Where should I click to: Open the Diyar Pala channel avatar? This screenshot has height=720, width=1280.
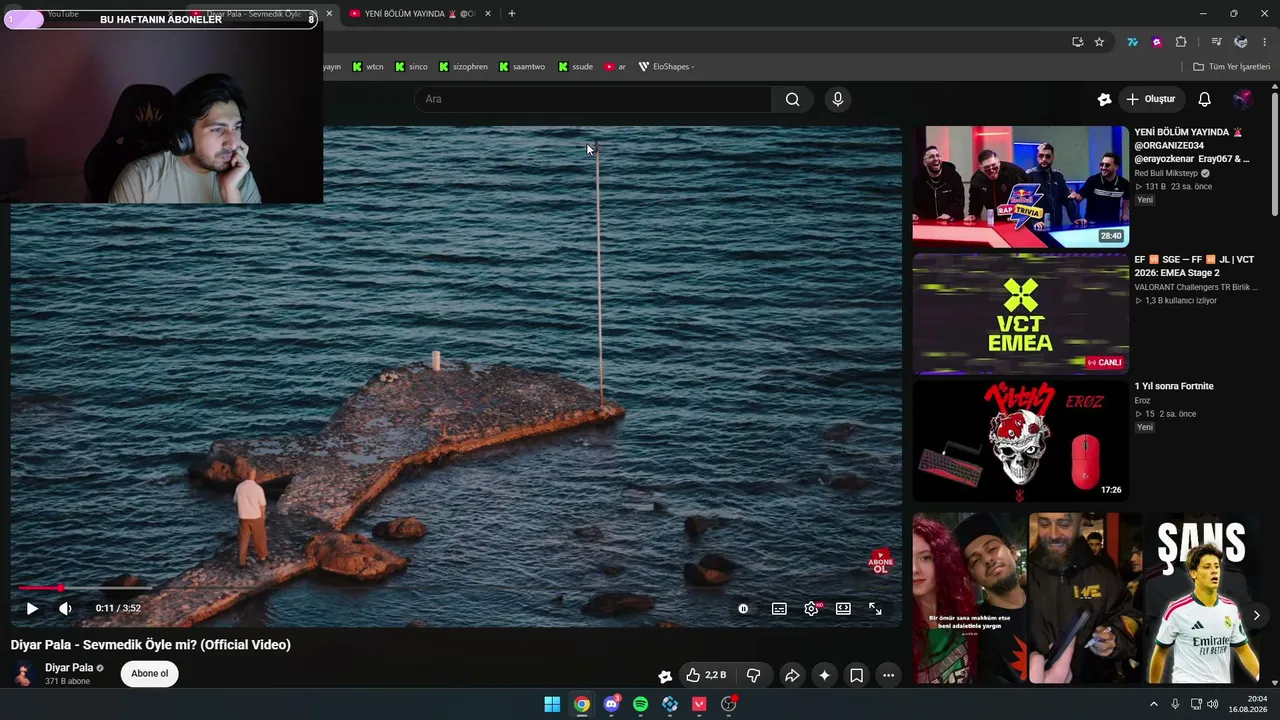point(24,674)
